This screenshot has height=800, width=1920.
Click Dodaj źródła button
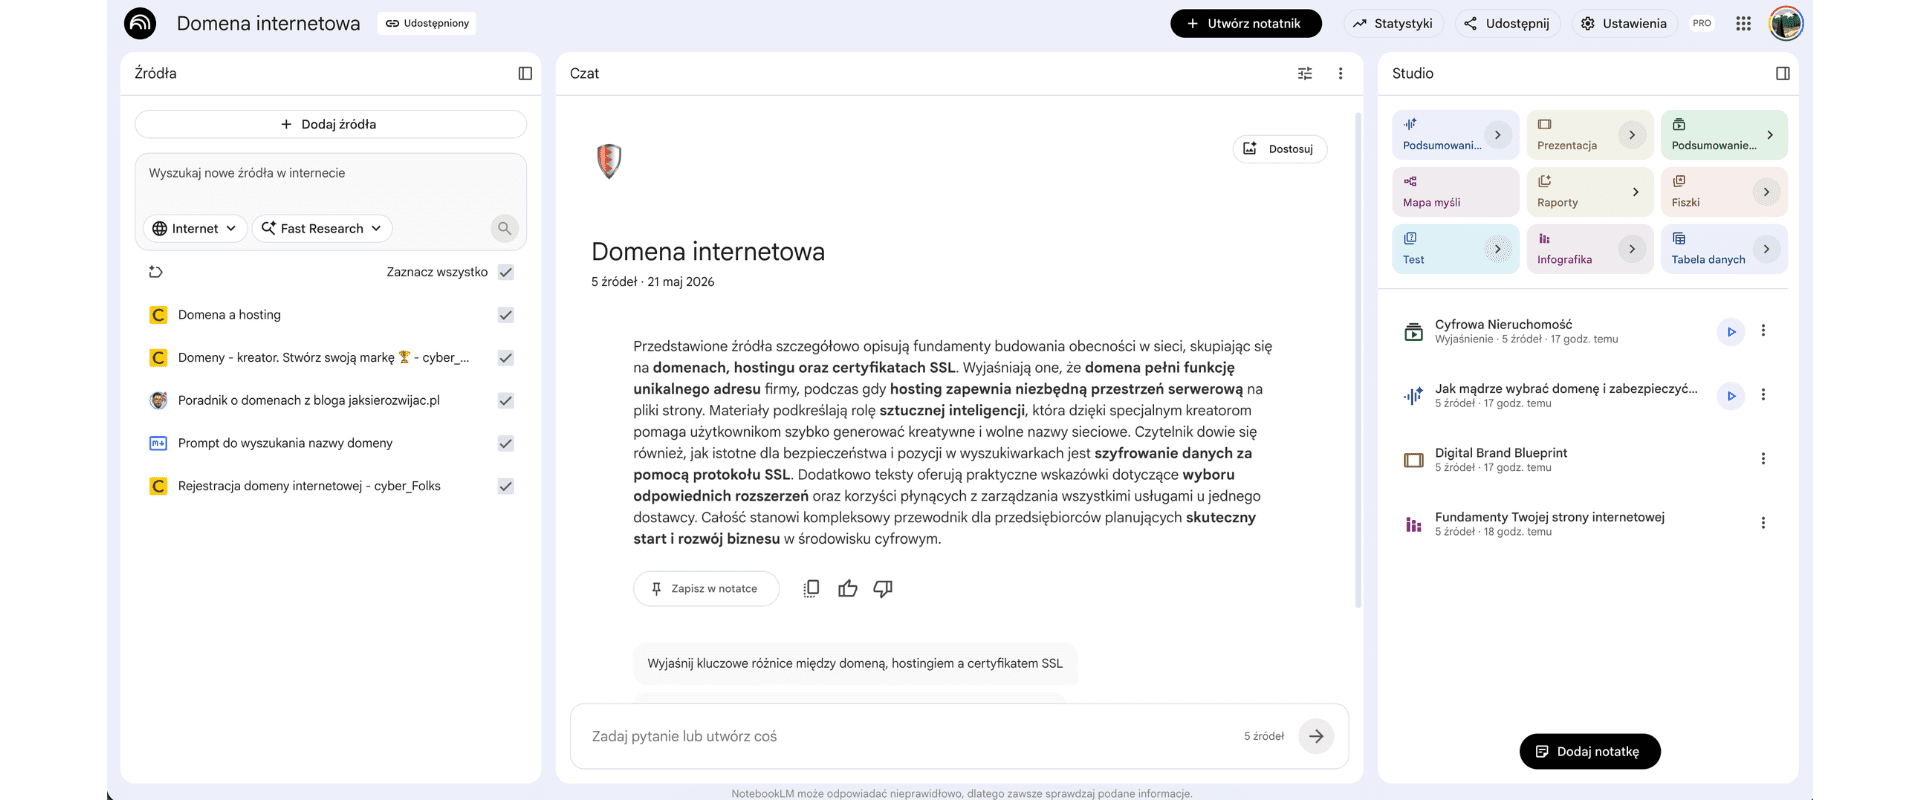[331, 124]
